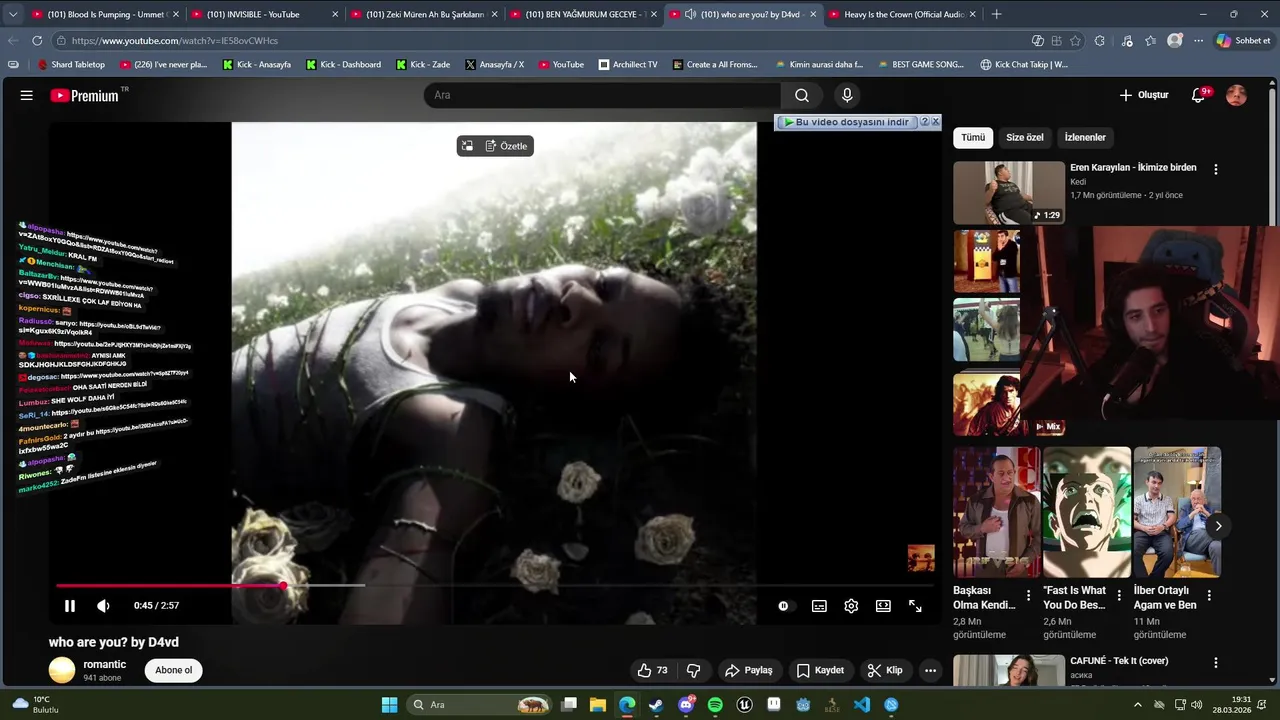Open player settings gear
This screenshot has width=1280, height=720.
(851, 606)
